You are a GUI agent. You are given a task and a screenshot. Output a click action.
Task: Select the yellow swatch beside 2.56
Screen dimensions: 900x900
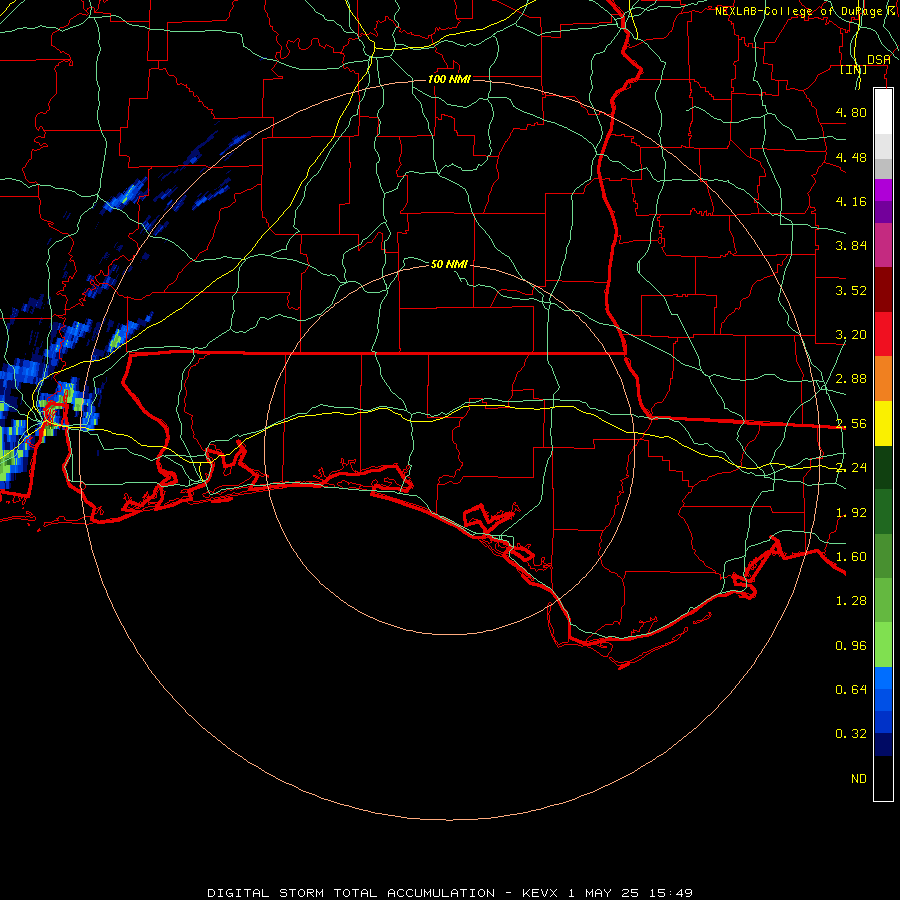(883, 423)
